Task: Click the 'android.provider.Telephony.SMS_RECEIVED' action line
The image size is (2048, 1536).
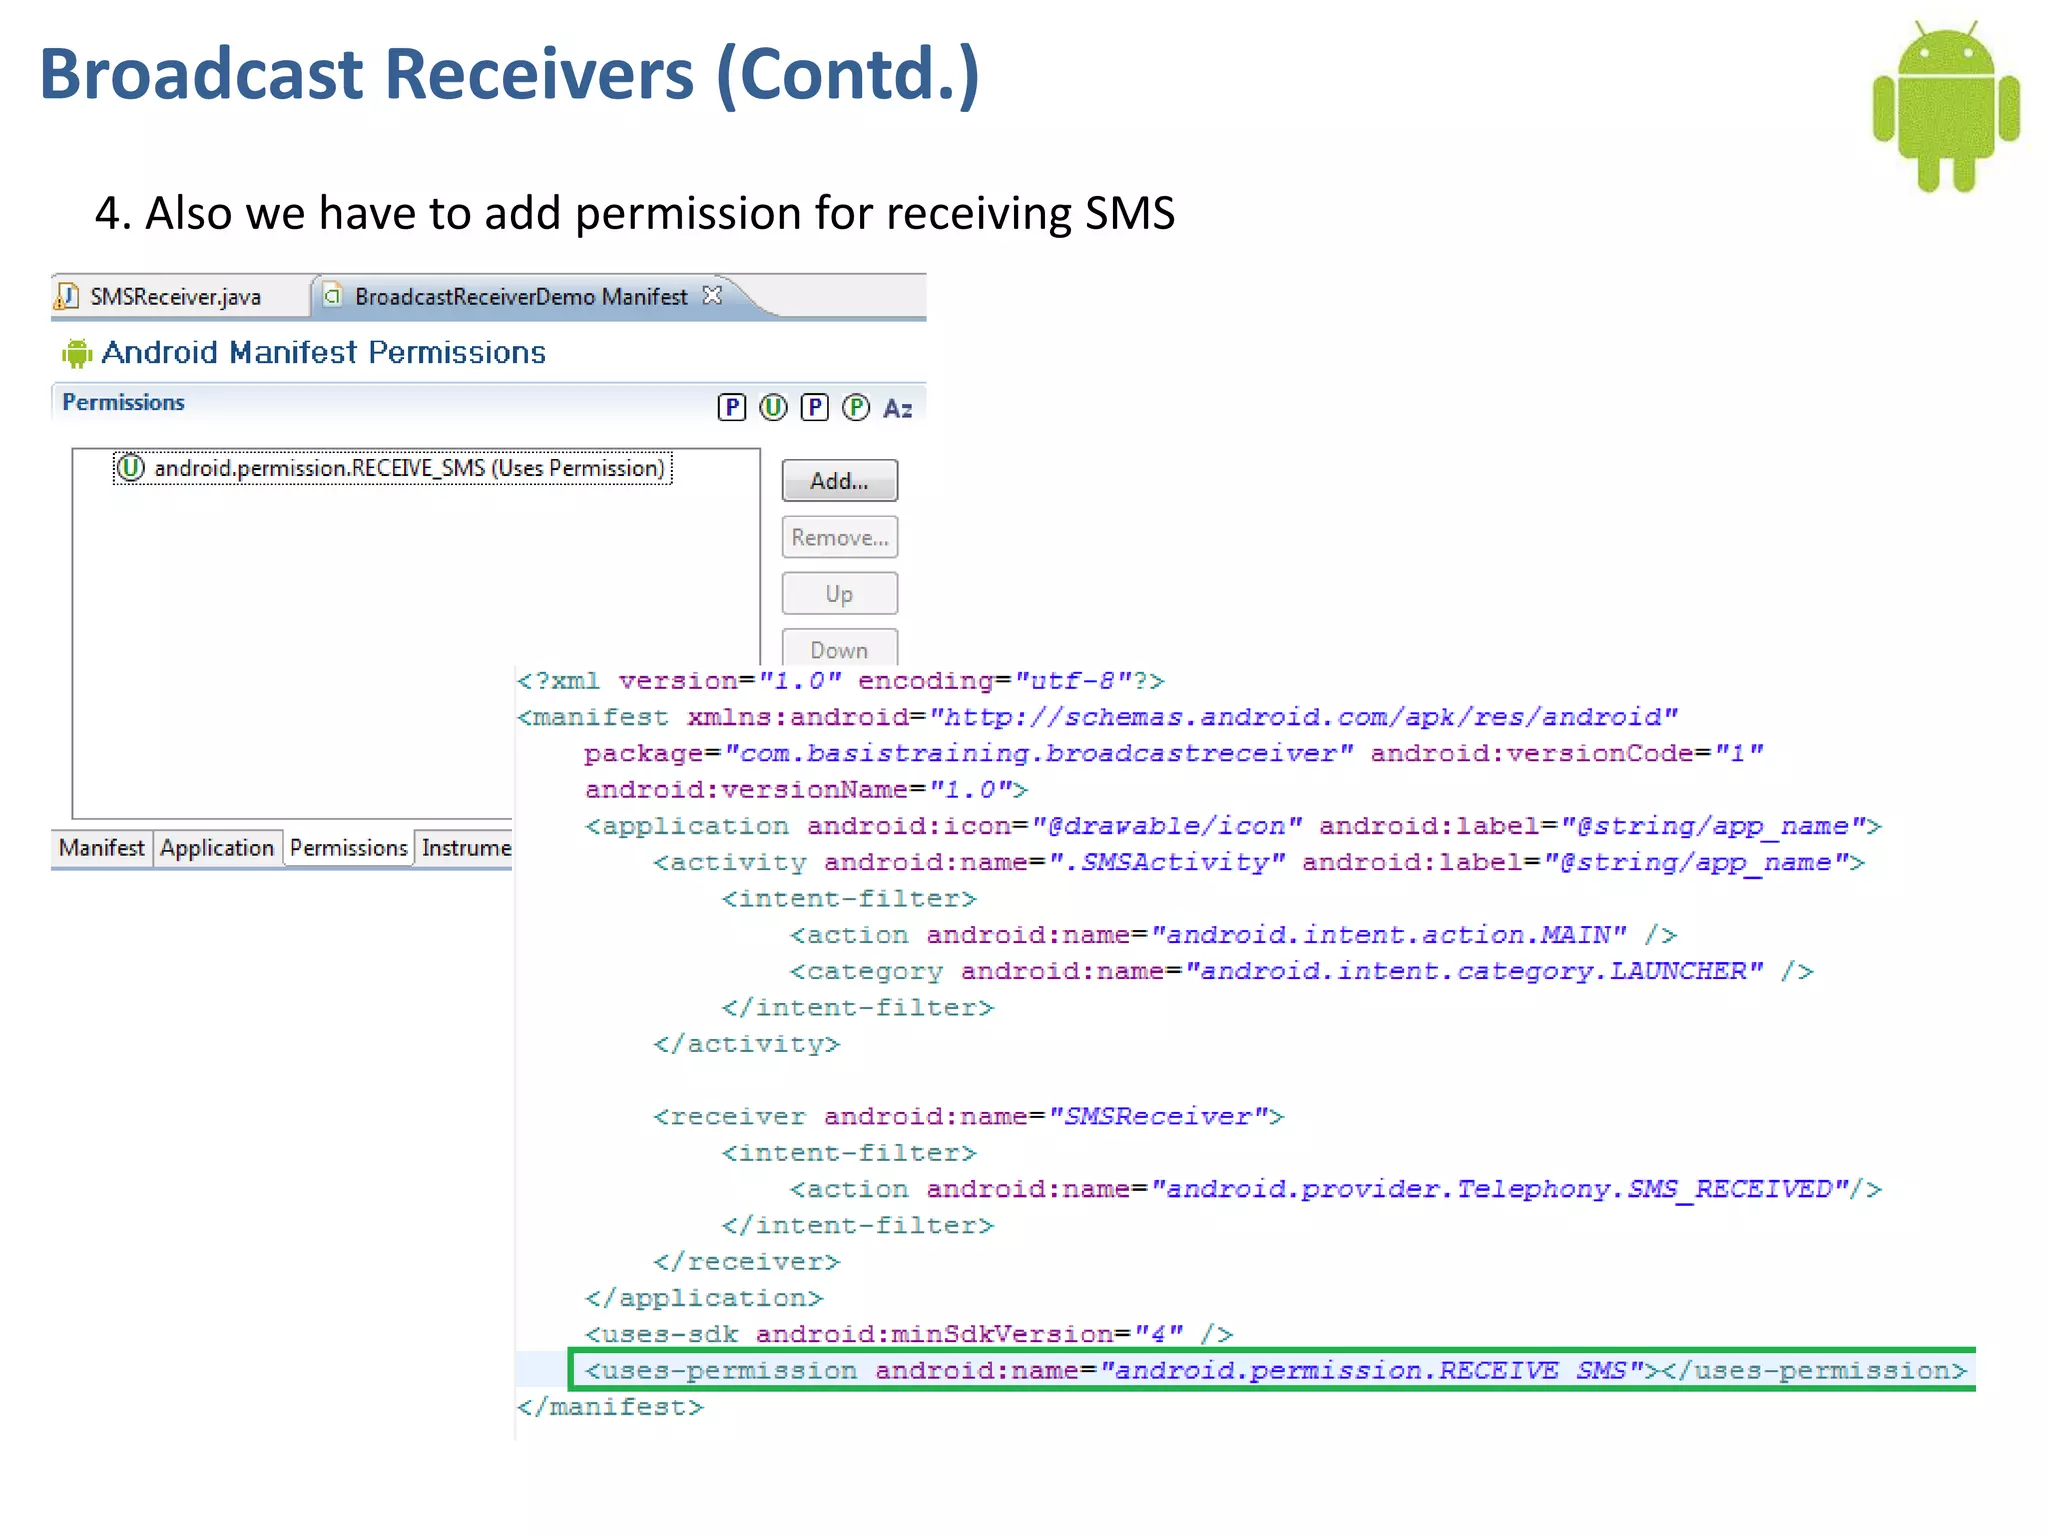Action: pos(1336,1189)
